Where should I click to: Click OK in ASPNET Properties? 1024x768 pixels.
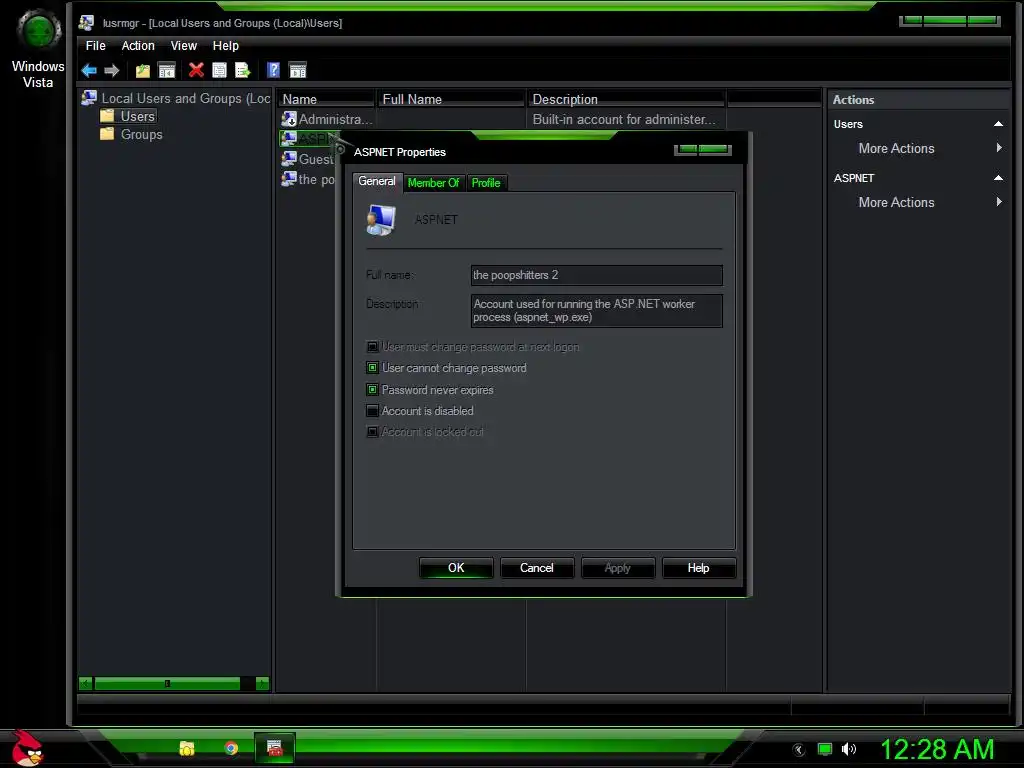(456, 568)
